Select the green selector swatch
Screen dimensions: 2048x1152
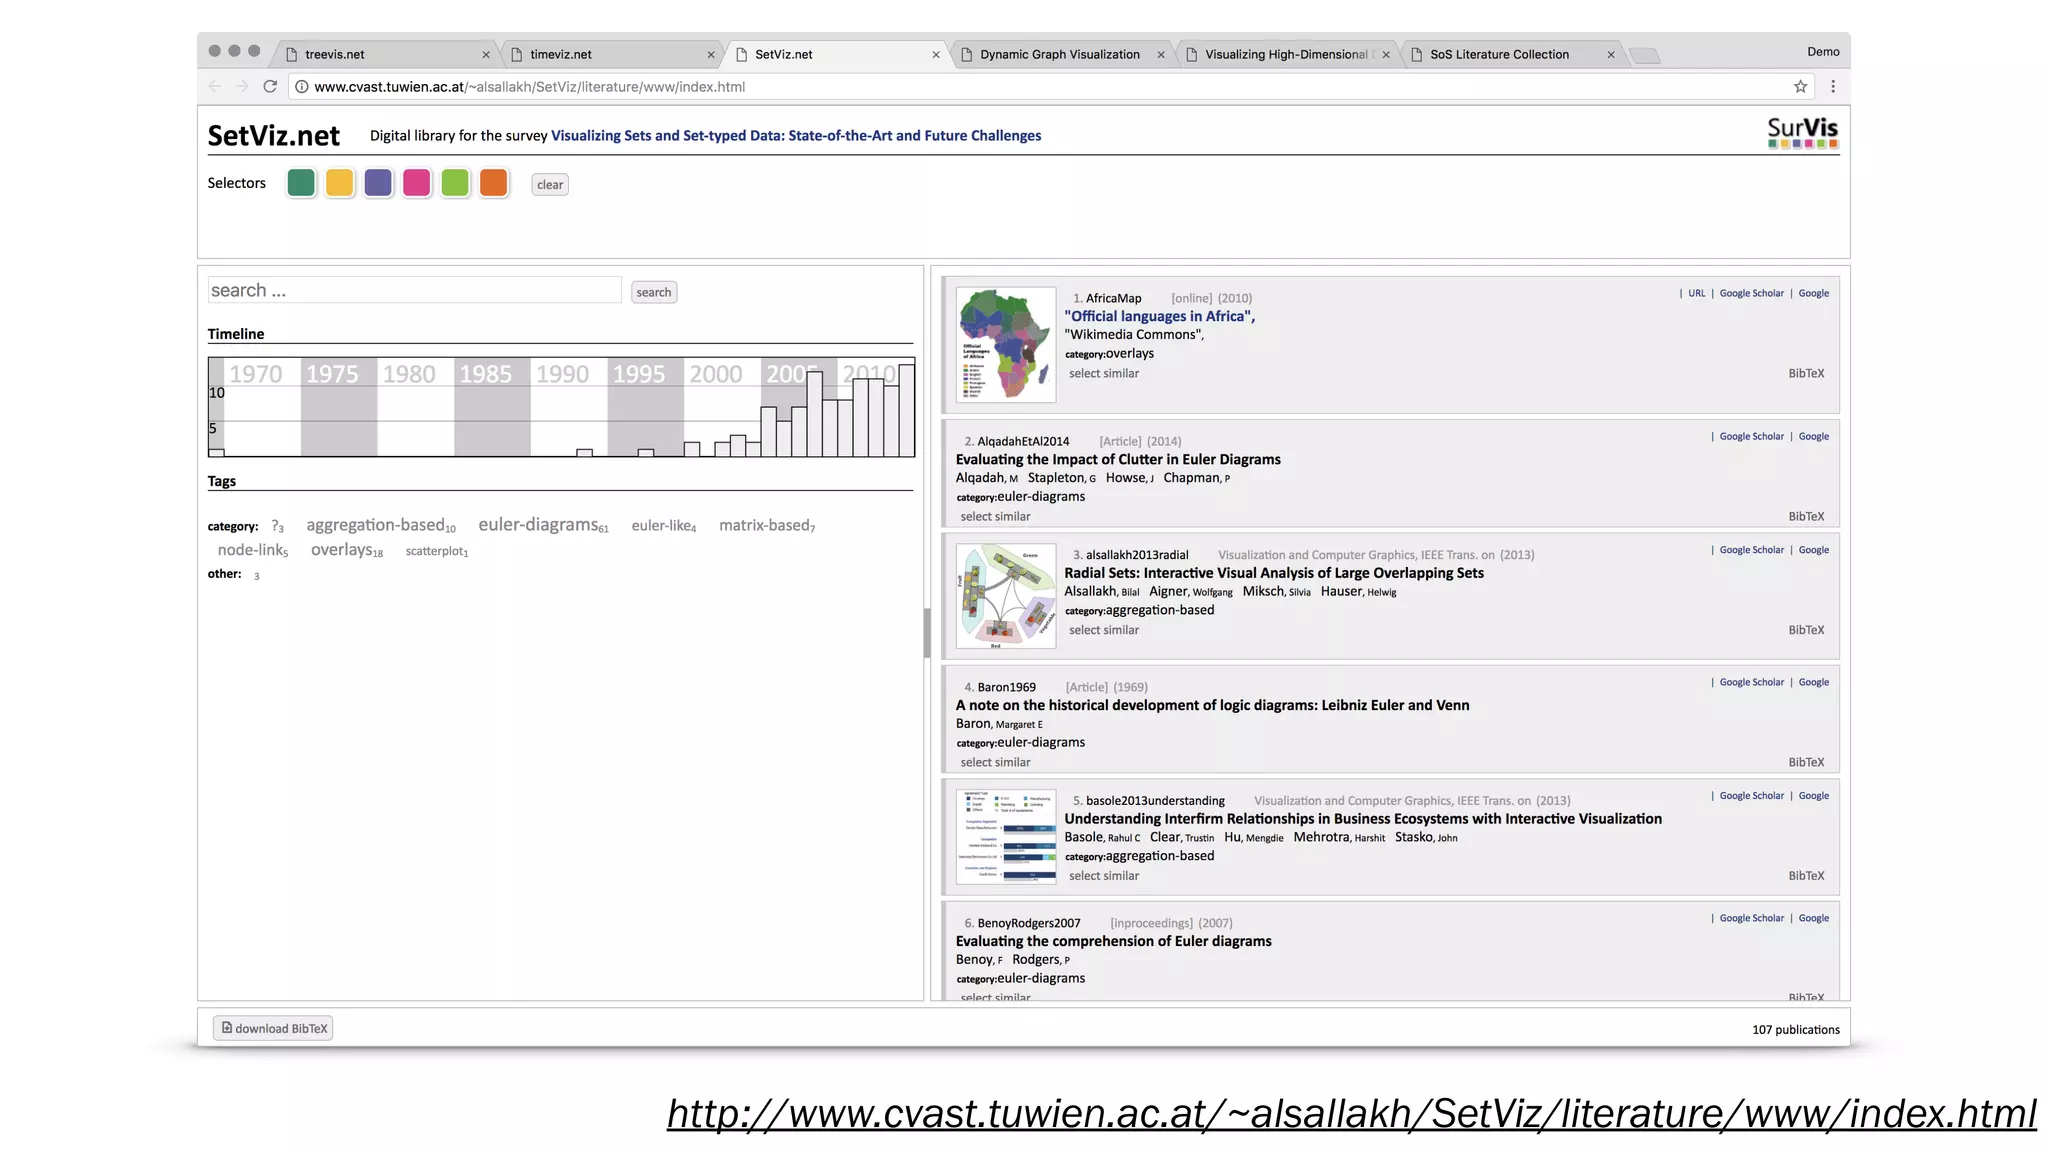click(x=301, y=183)
